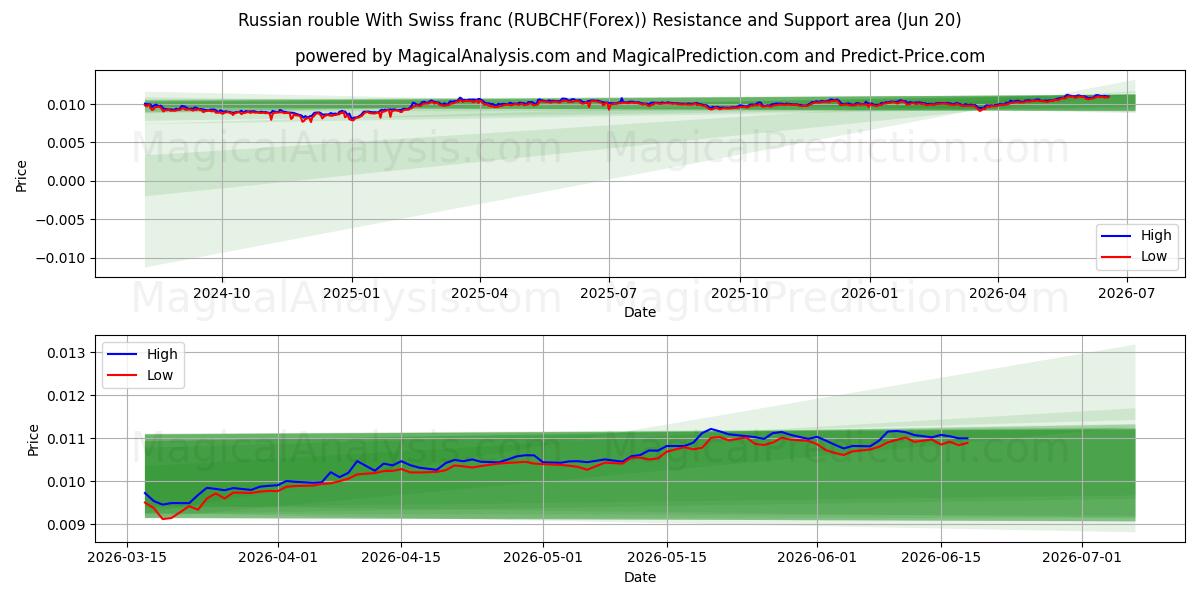Click the 2025-04 tick label

[479, 293]
